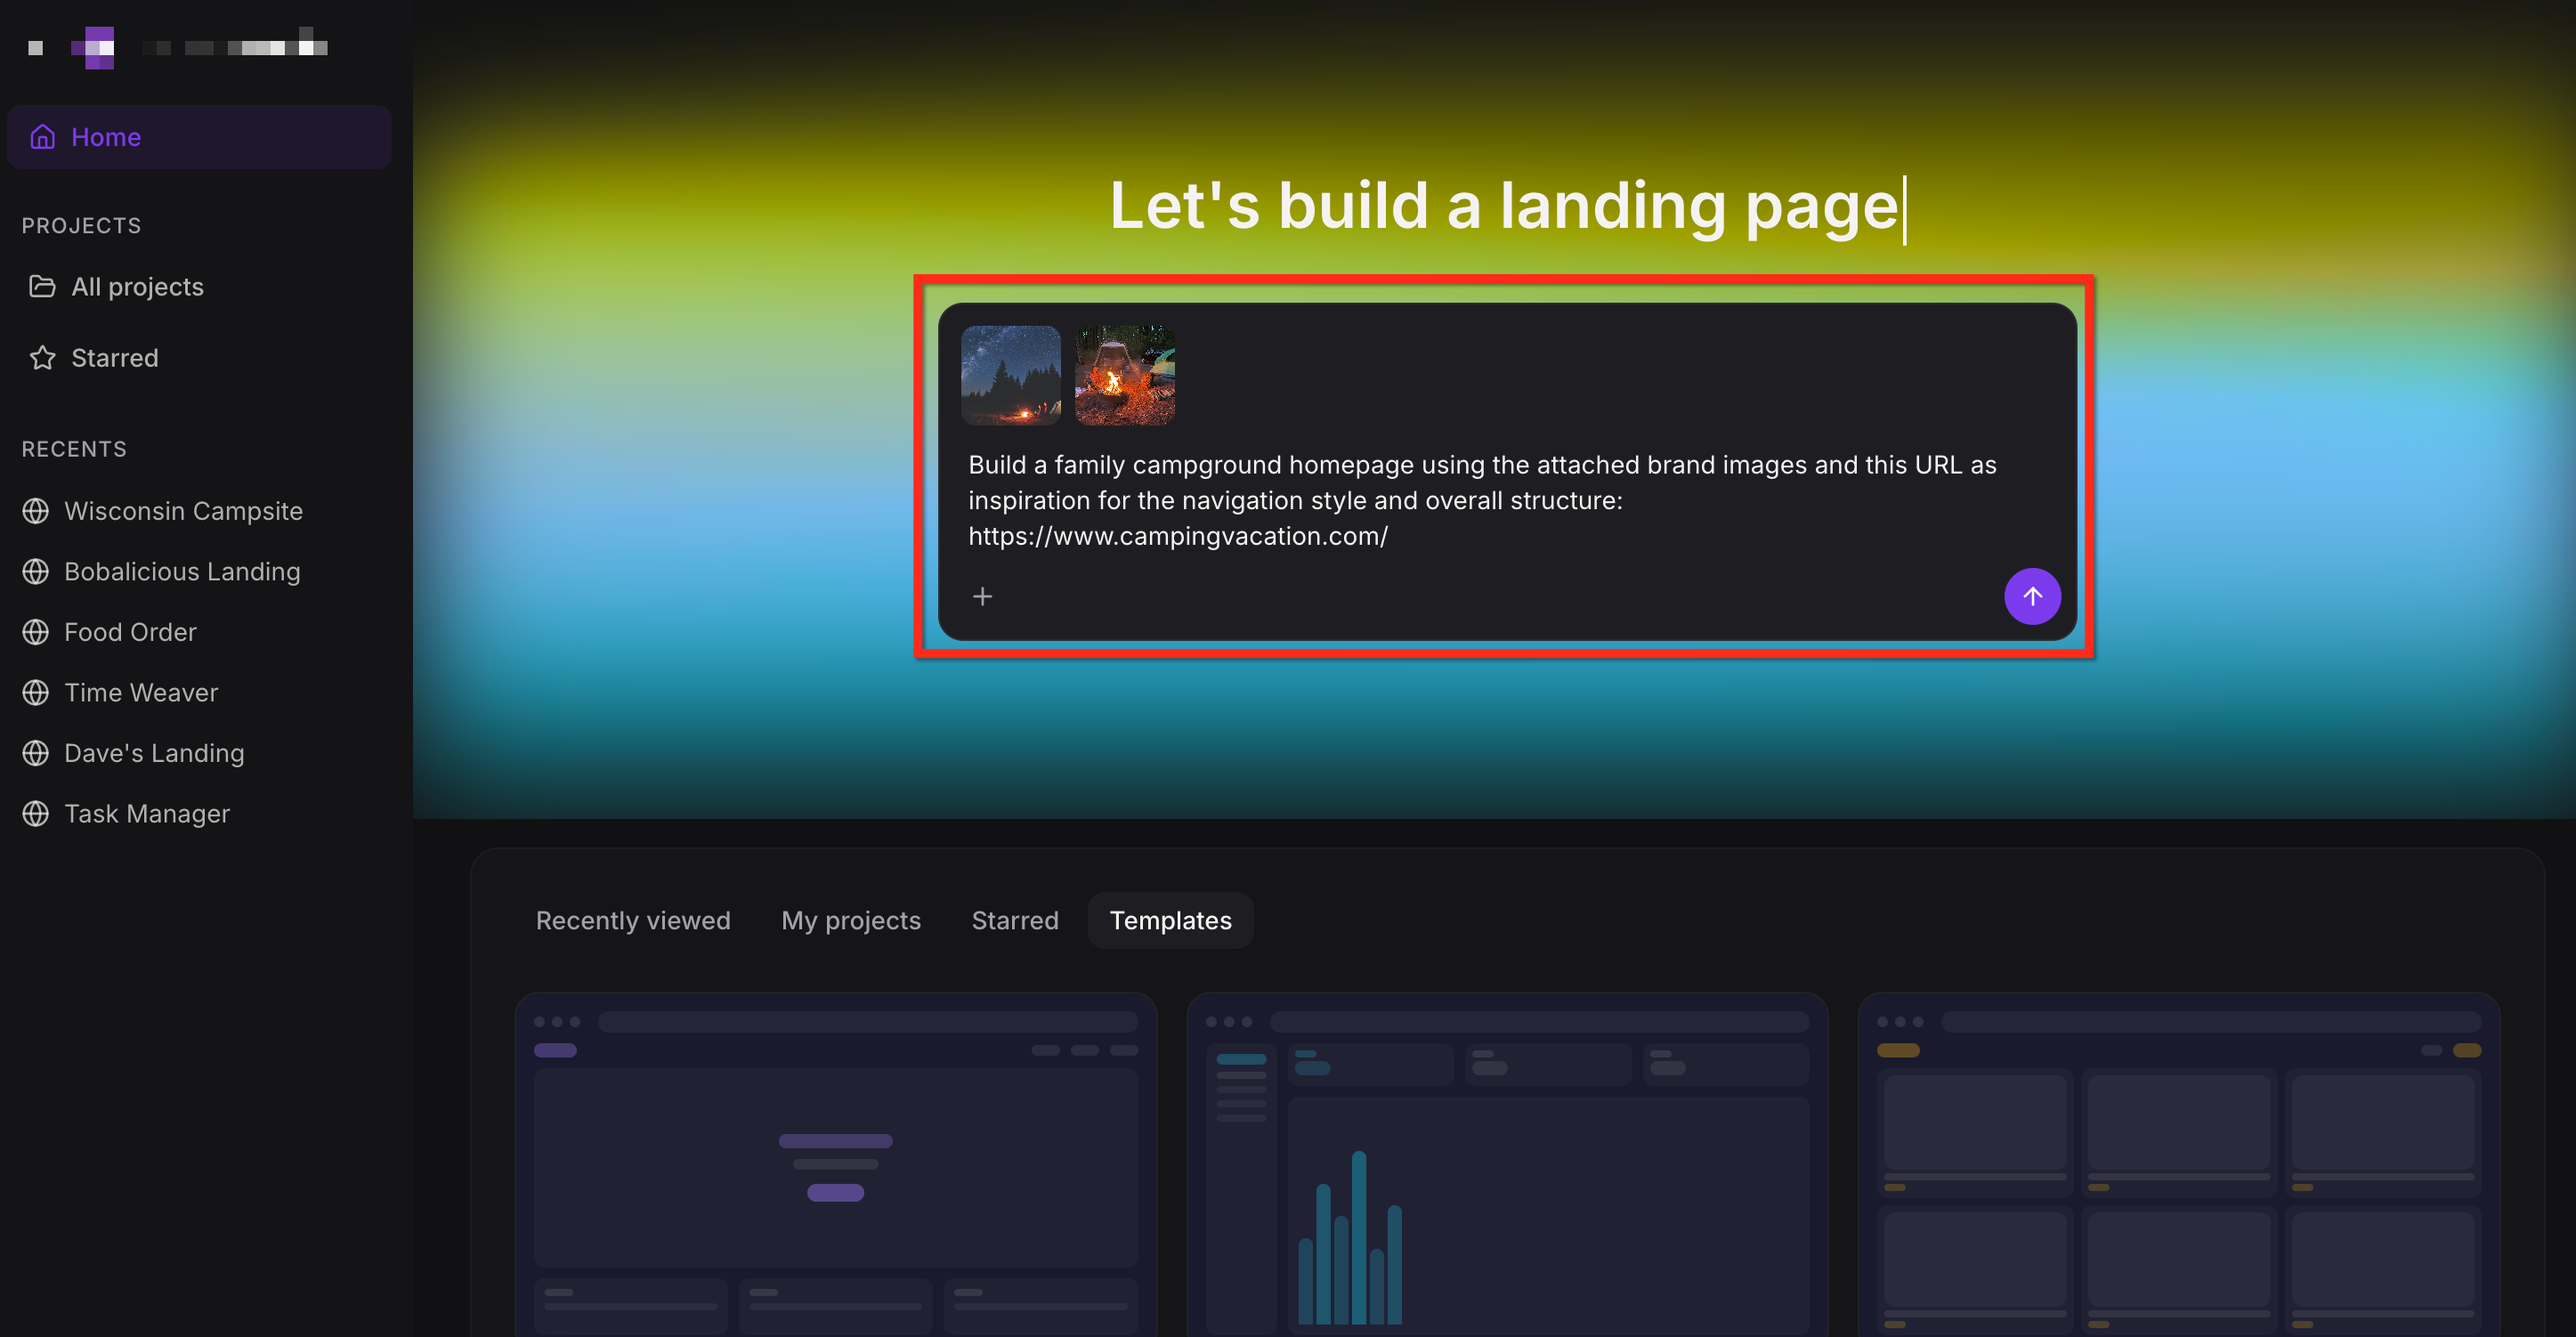Screen dimensions: 2576x1337
Task: Click the All projects folder icon
Action: [x=42, y=287]
